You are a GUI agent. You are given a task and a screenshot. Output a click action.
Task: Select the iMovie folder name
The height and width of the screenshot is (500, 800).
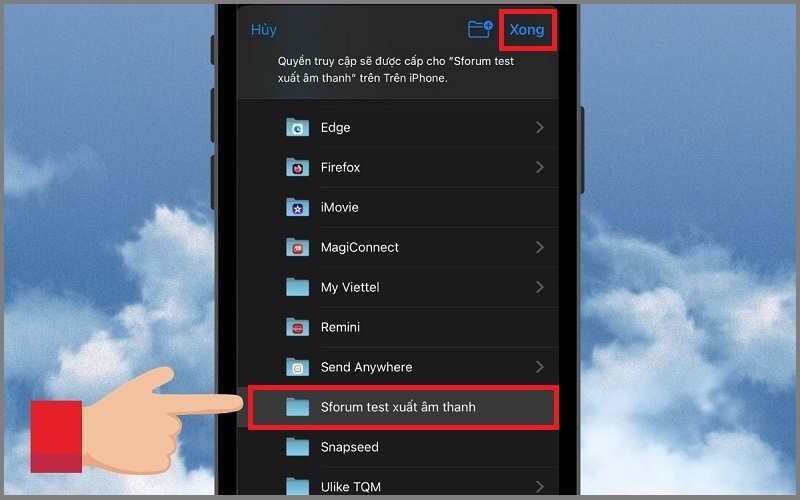(339, 207)
